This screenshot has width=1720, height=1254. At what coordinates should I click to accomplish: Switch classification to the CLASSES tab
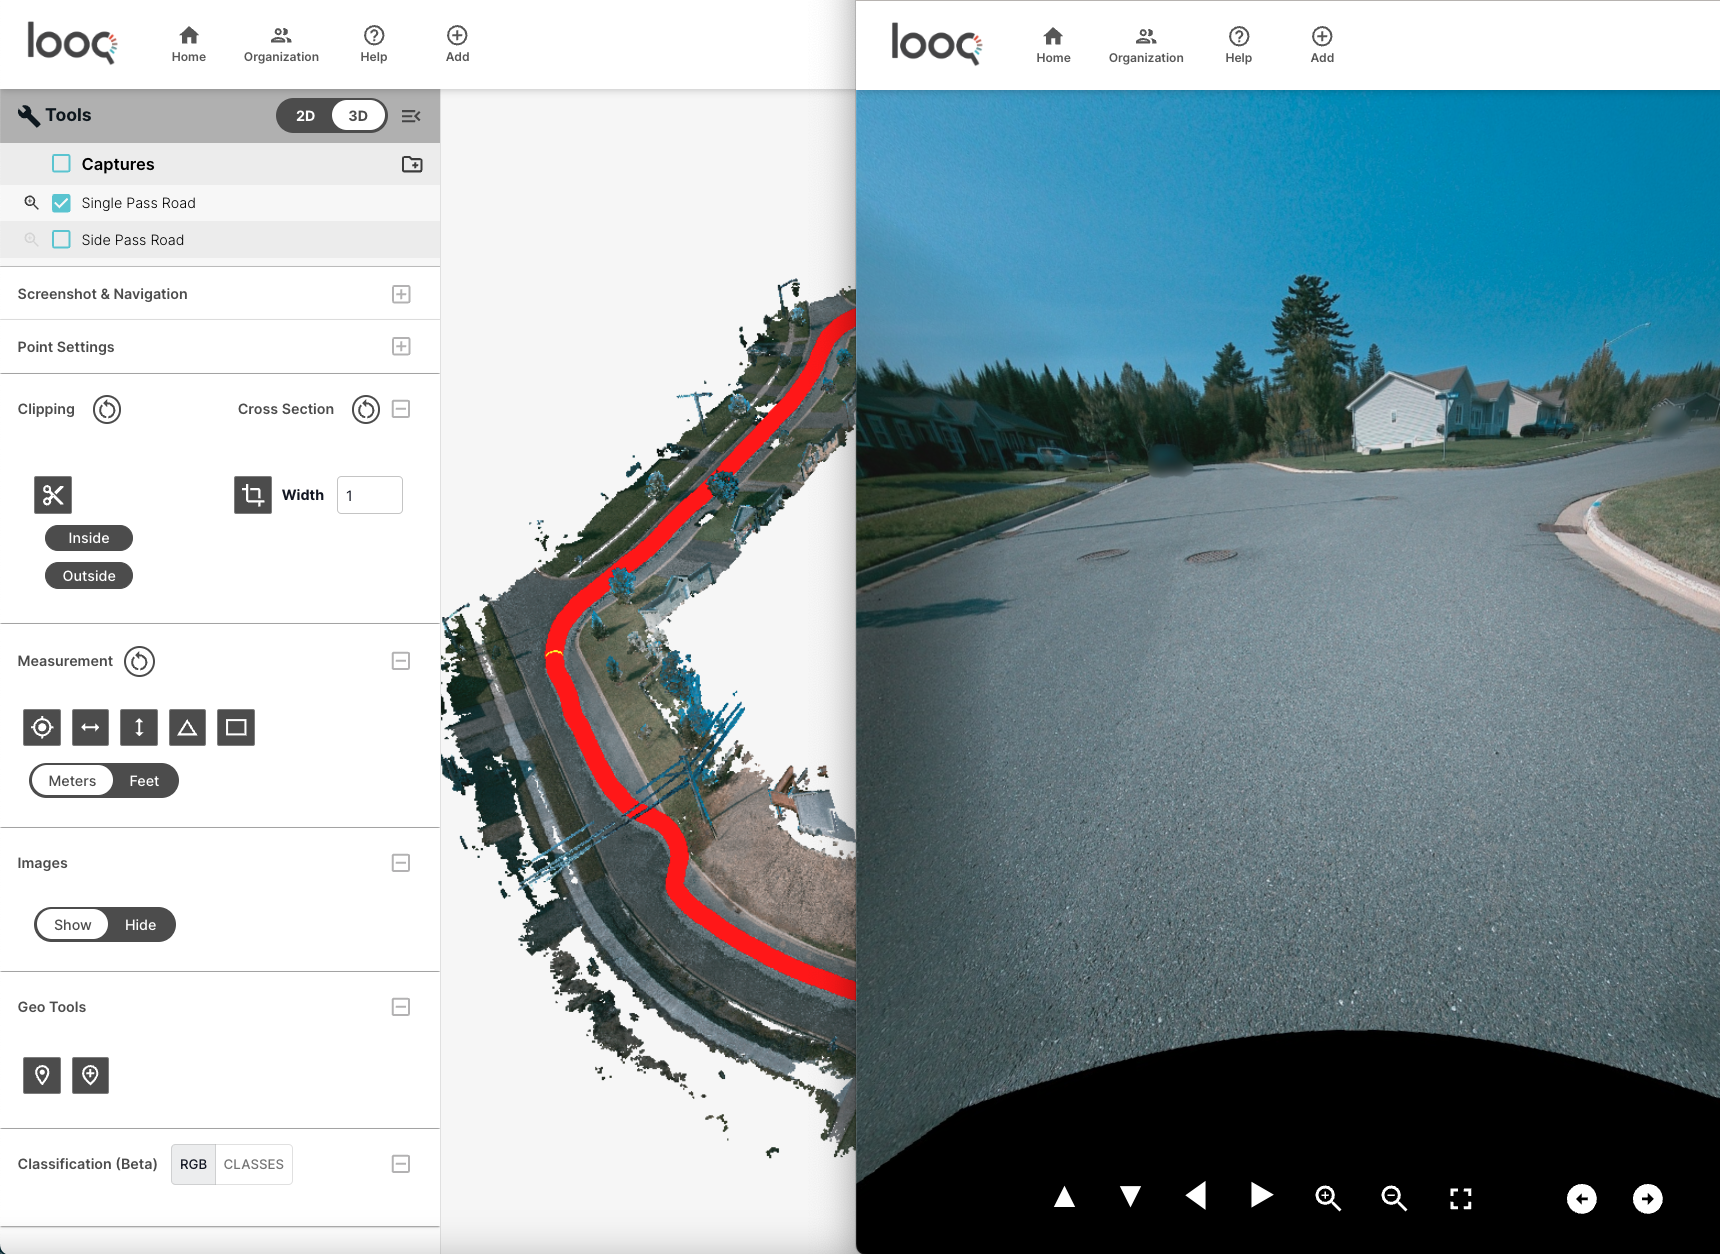coord(254,1164)
